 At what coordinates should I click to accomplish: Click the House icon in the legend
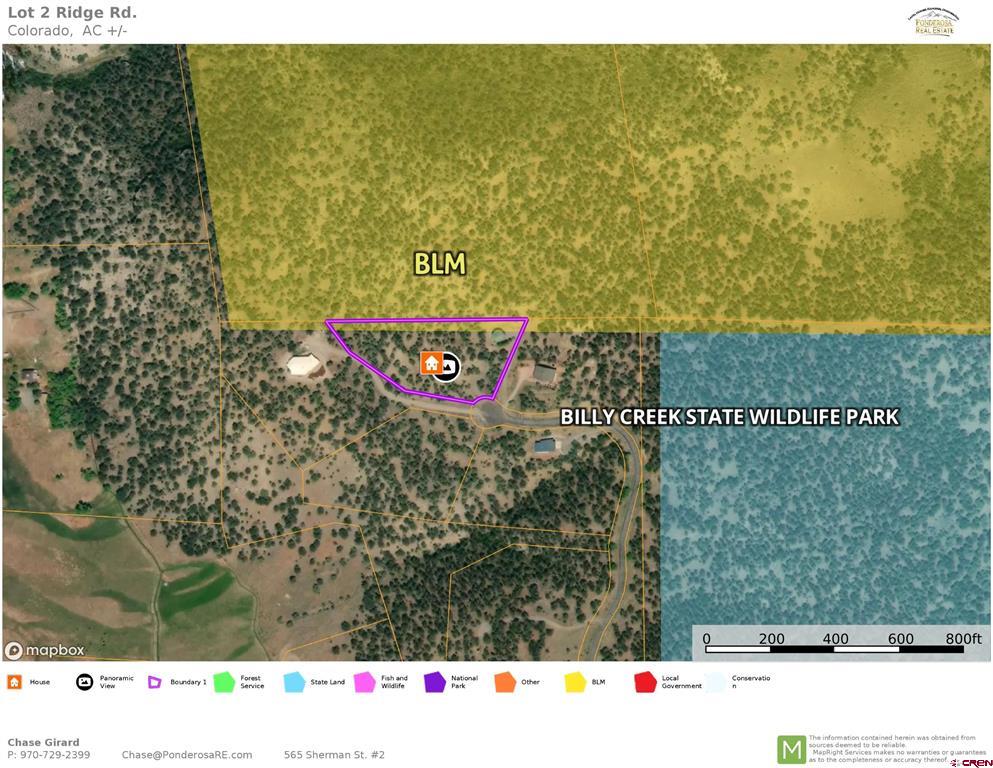(x=14, y=682)
